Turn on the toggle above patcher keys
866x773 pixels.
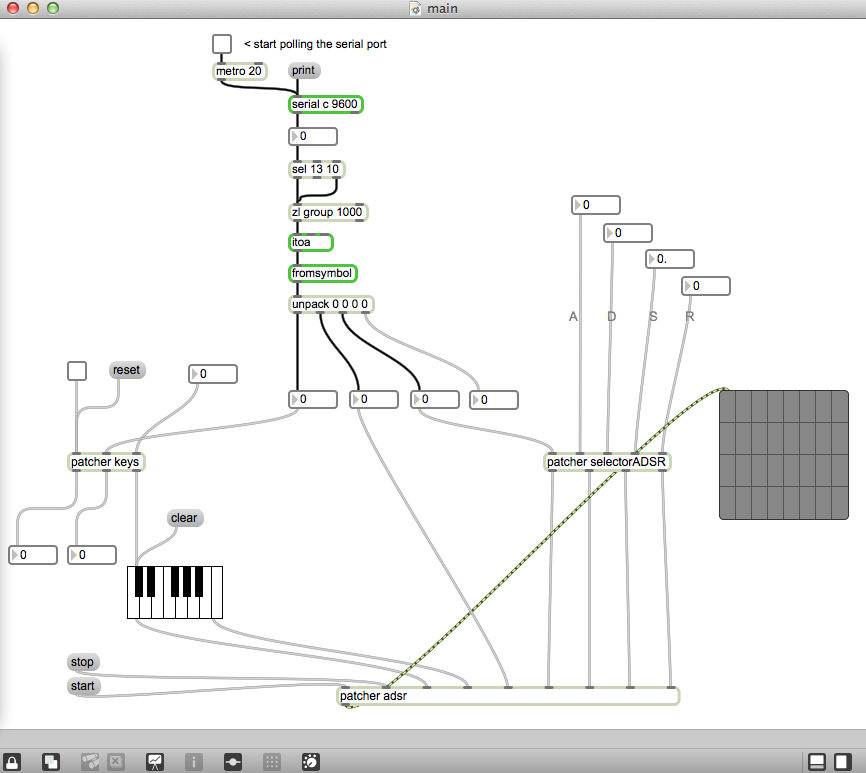(77, 371)
